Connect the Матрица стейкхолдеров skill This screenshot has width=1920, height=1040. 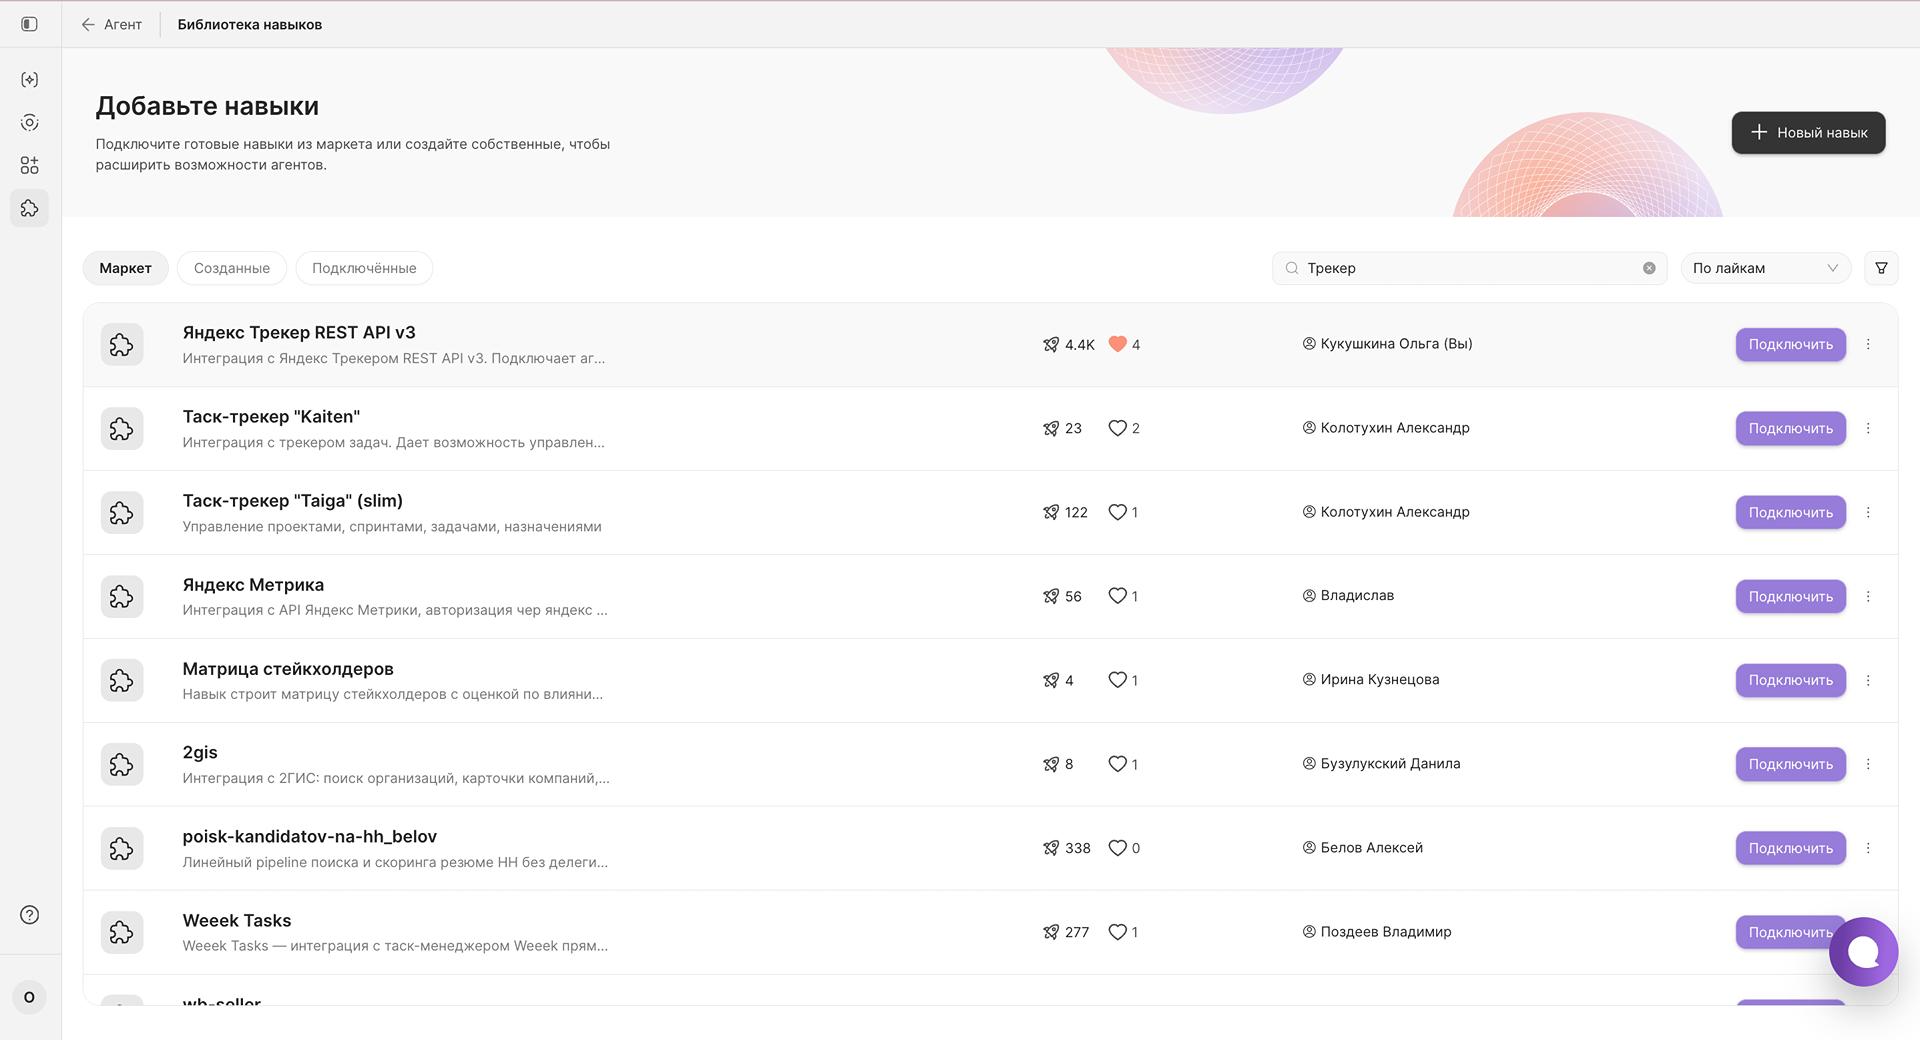coord(1790,680)
